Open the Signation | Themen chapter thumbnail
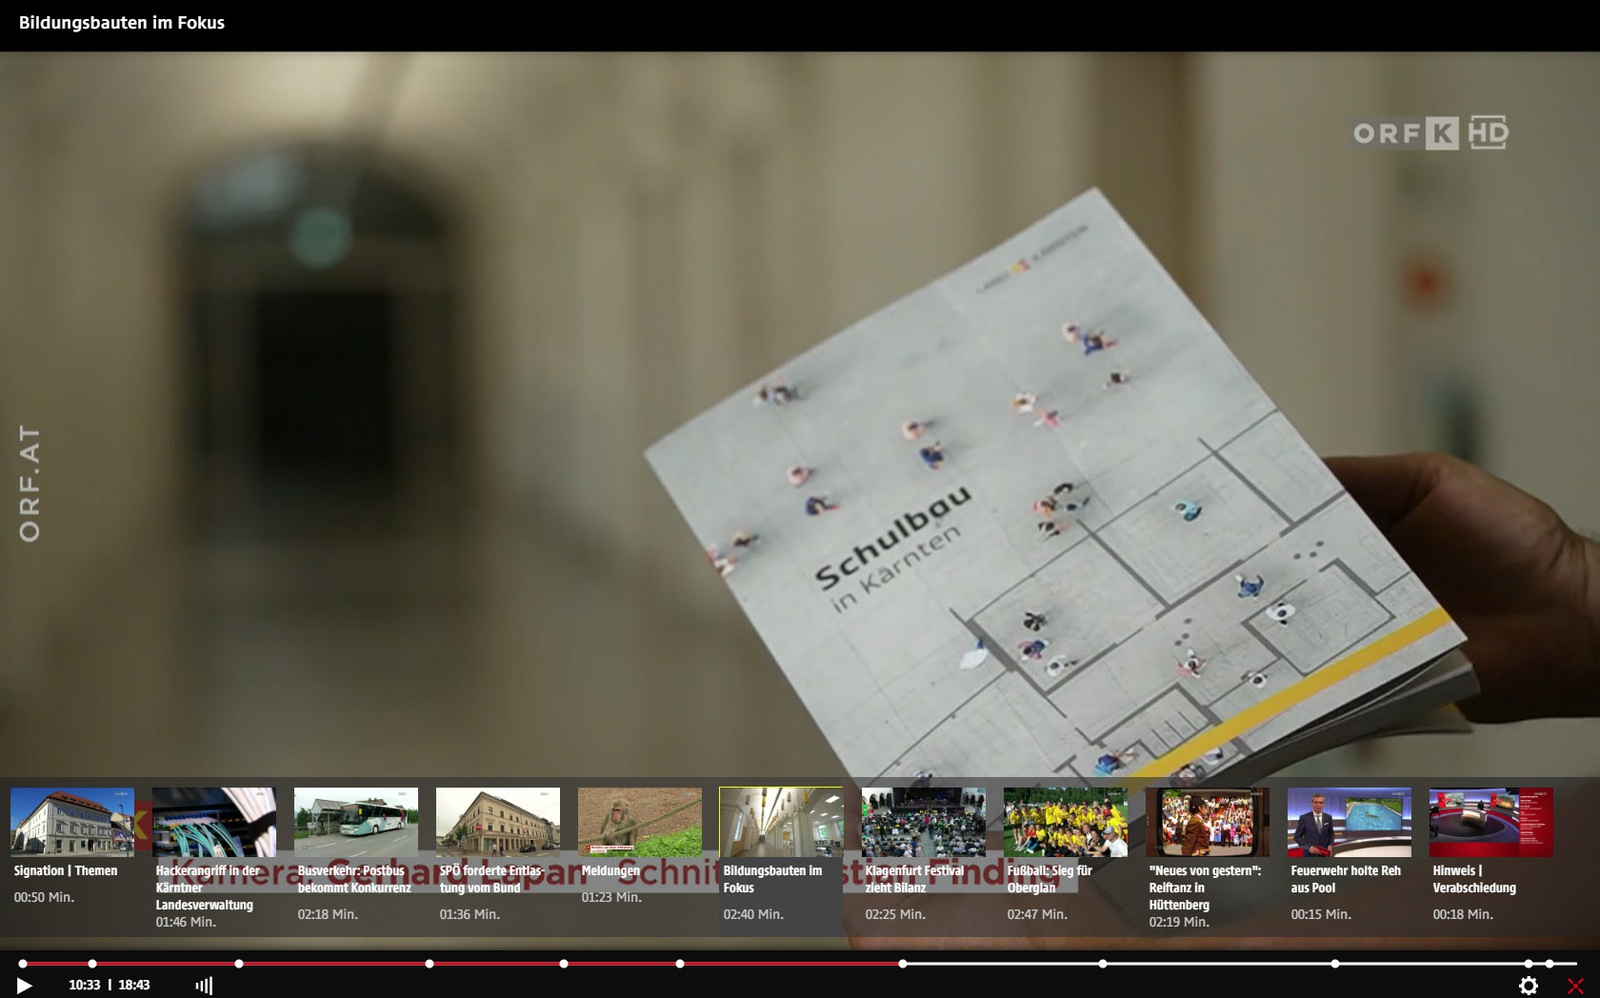Image resolution: width=1600 pixels, height=998 pixels. pyautogui.click(x=72, y=822)
